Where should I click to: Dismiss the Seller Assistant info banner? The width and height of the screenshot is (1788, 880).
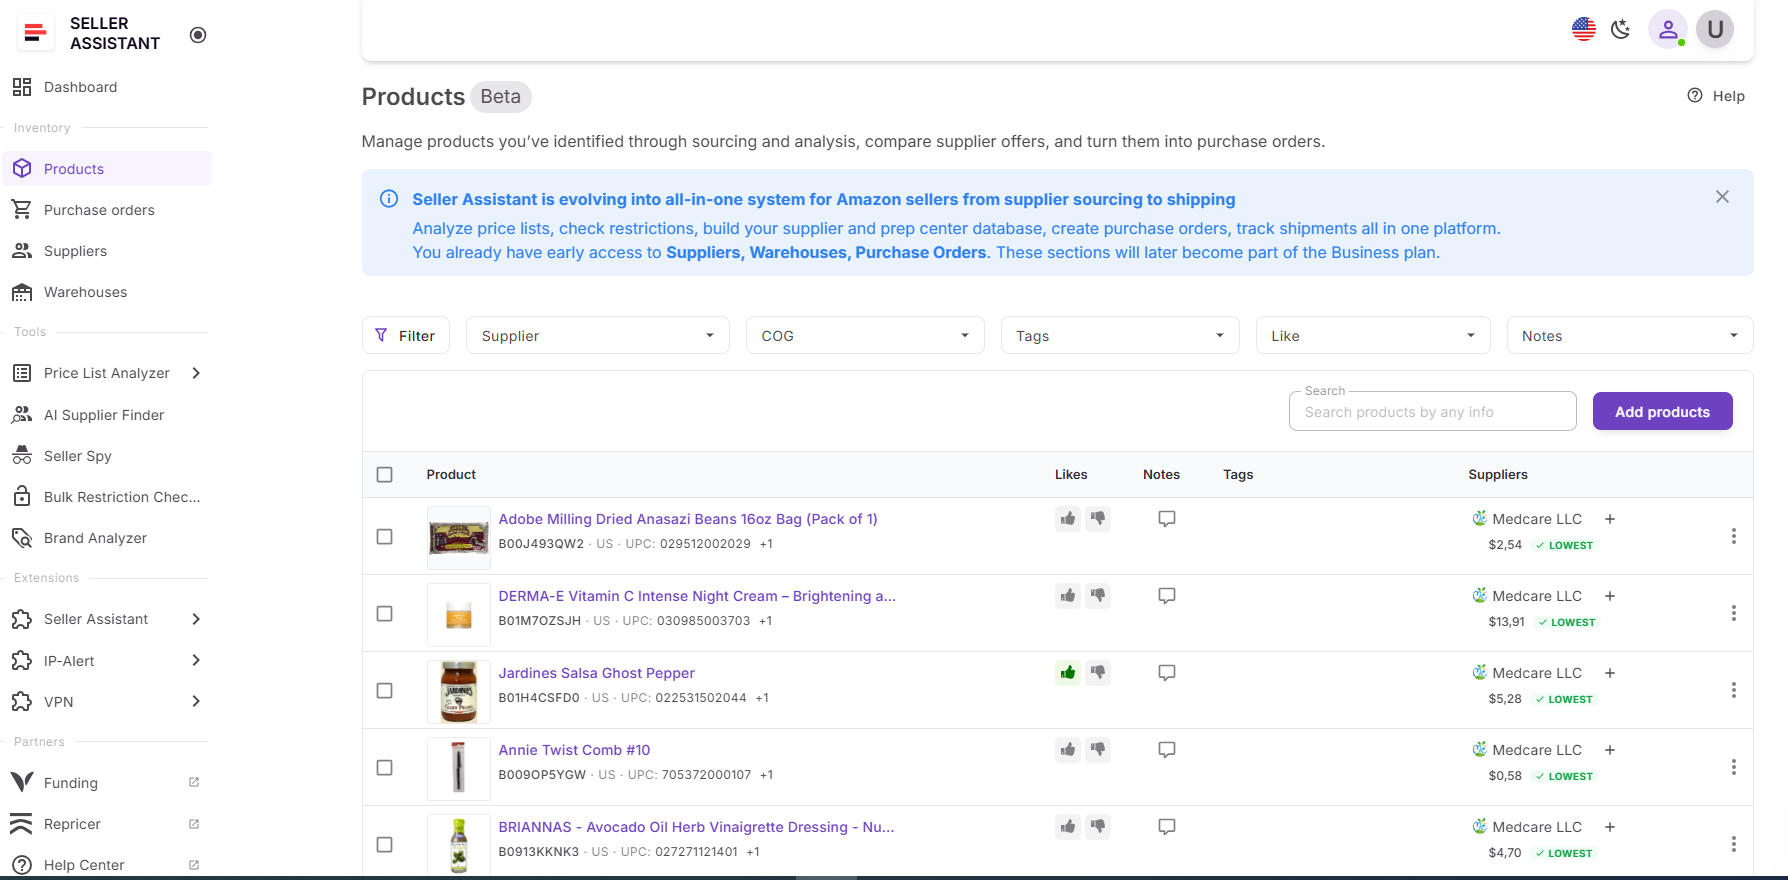click(x=1722, y=197)
